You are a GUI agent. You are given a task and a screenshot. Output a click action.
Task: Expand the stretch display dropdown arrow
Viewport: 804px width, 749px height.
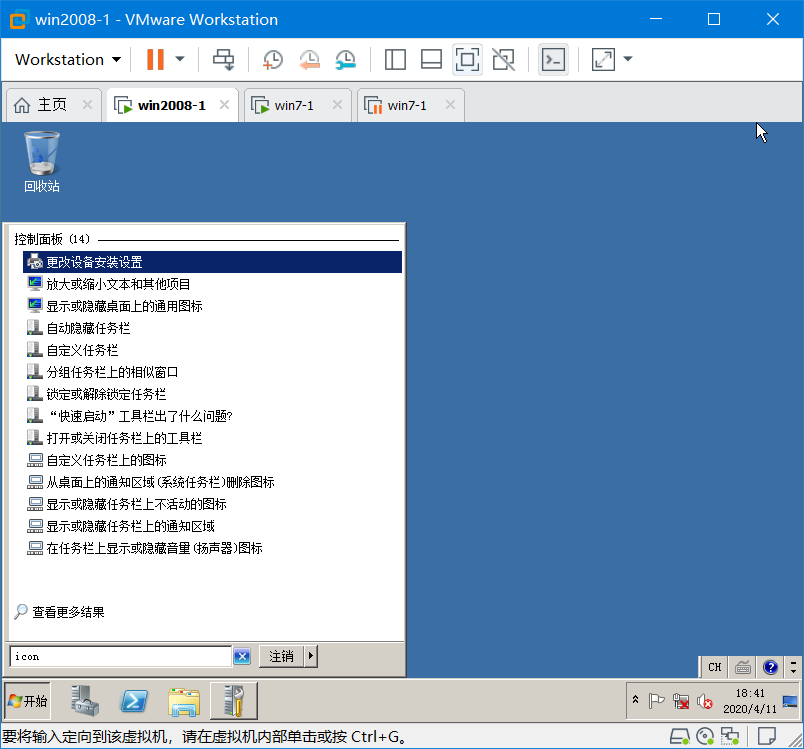click(628, 59)
